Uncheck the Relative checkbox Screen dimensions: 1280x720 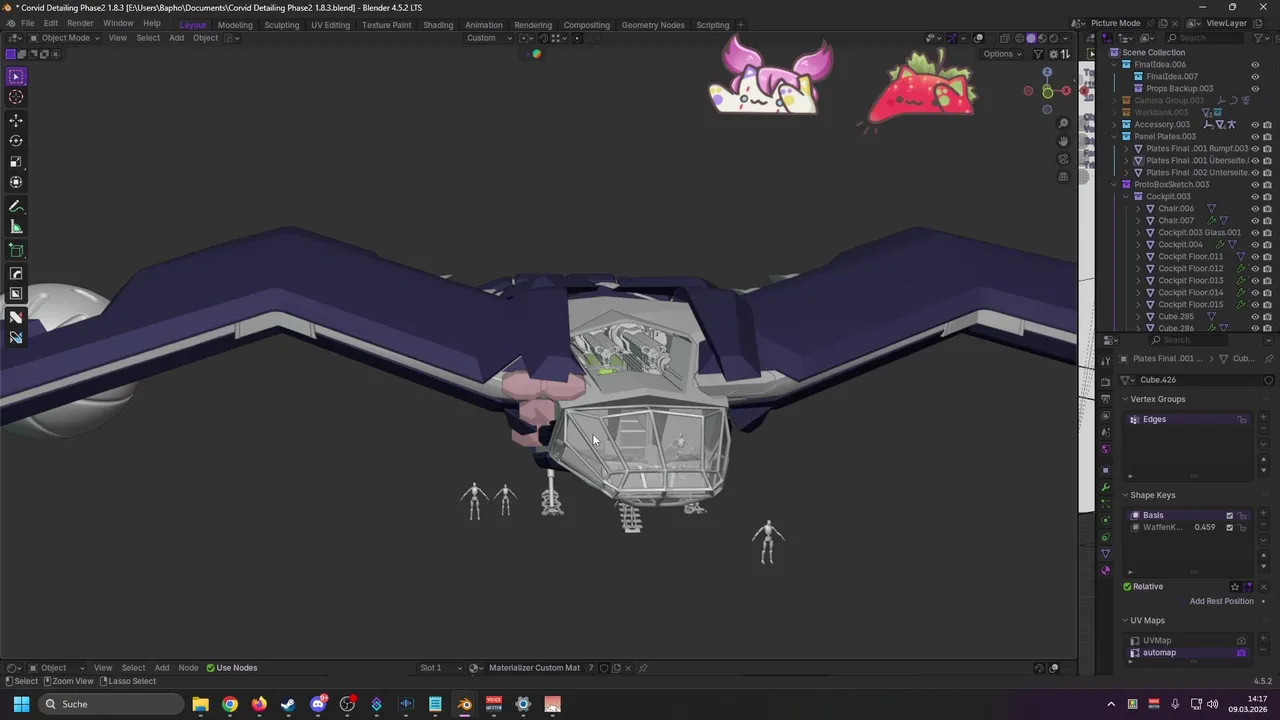pyautogui.click(x=1128, y=587)
